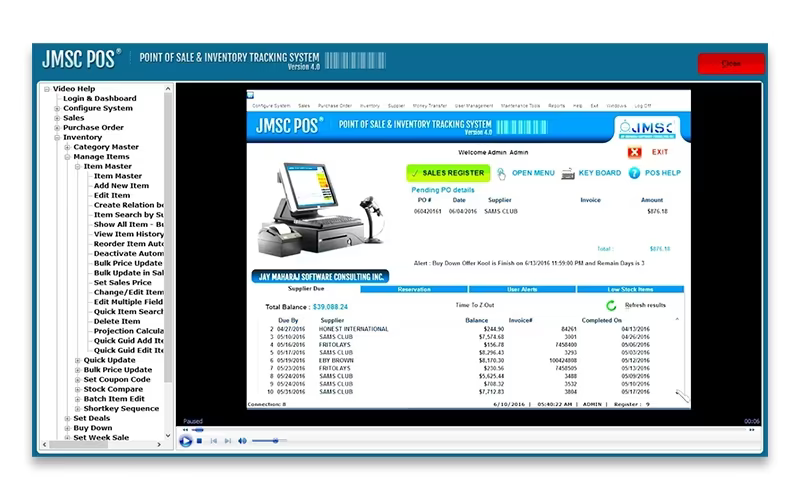
Task: Close the help window with red Close button
Action: [731, 64]
